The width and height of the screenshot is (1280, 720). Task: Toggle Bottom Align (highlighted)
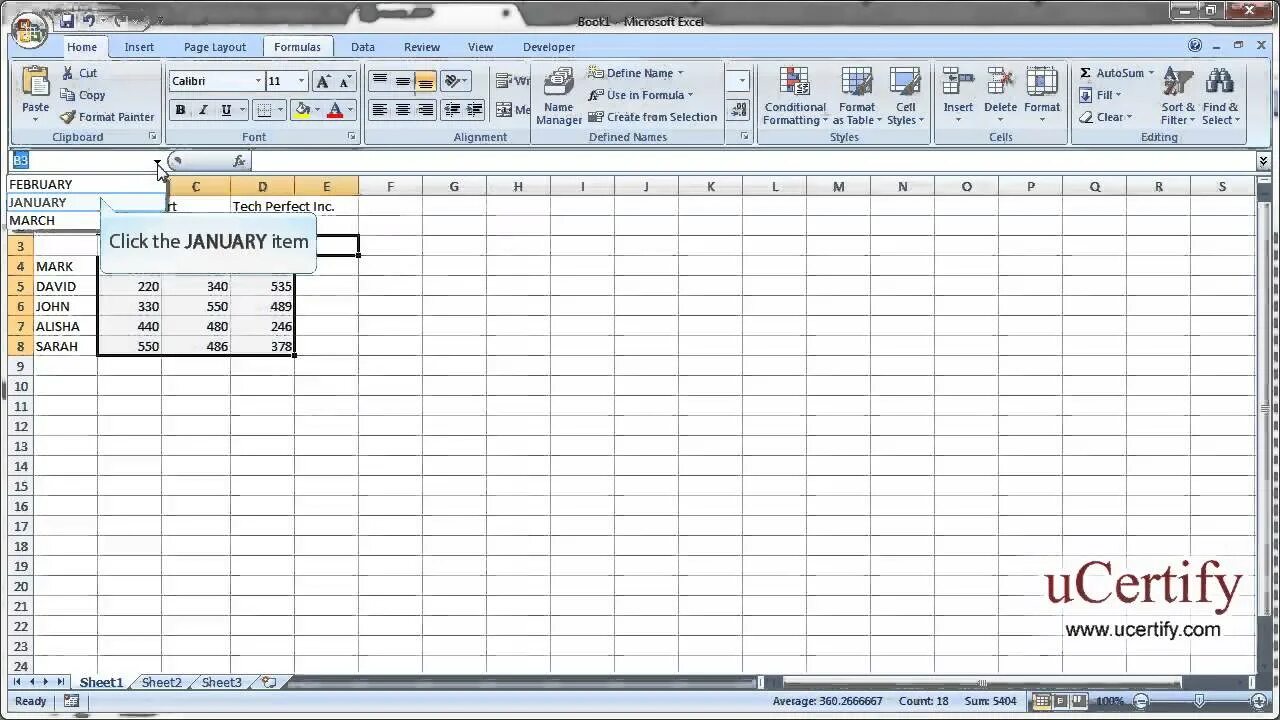click(x=425, y=81)
